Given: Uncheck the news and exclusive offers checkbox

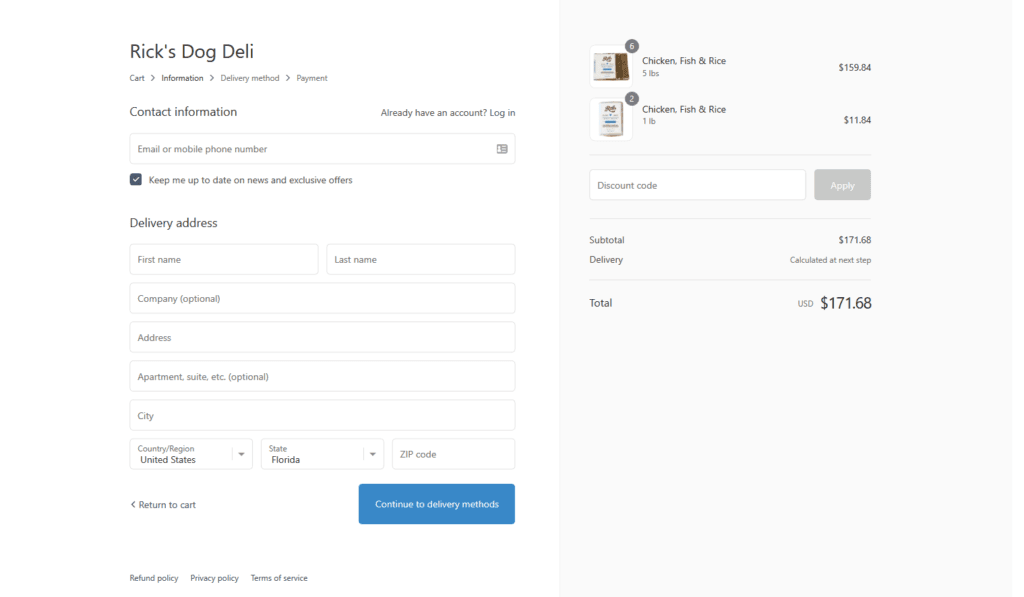Looking at the screenshot, I should coord(136,180).
